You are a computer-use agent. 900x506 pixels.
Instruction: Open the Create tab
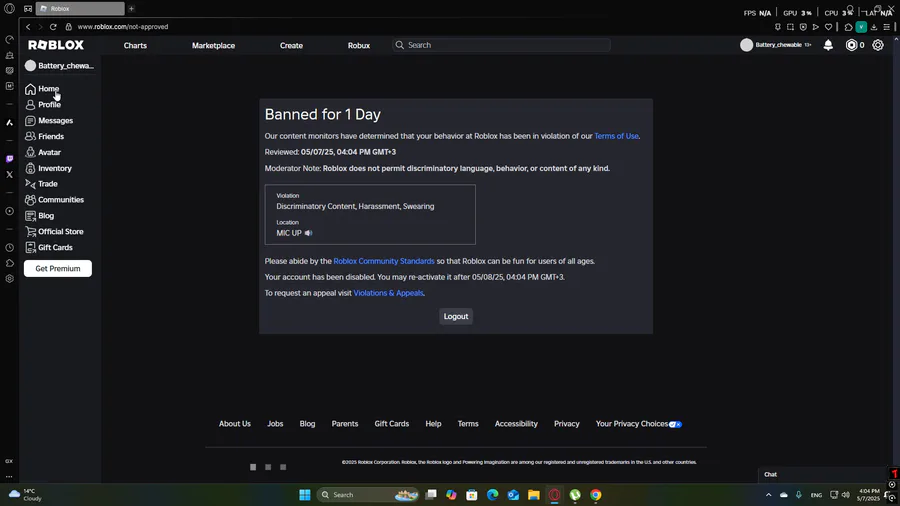pyautogui.click(x=291, y=45)
